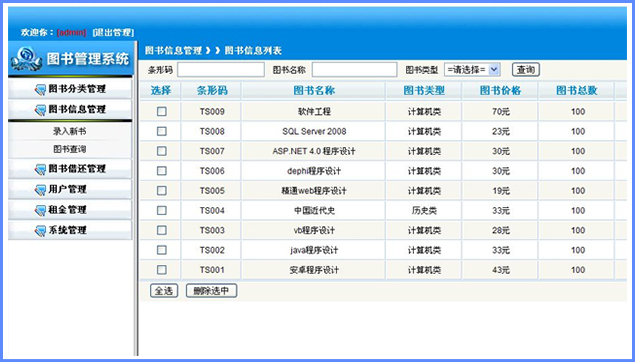Focus the 条形码 barcode input field
This screenshot has height=362, width=636.
[x=221, y=70]
